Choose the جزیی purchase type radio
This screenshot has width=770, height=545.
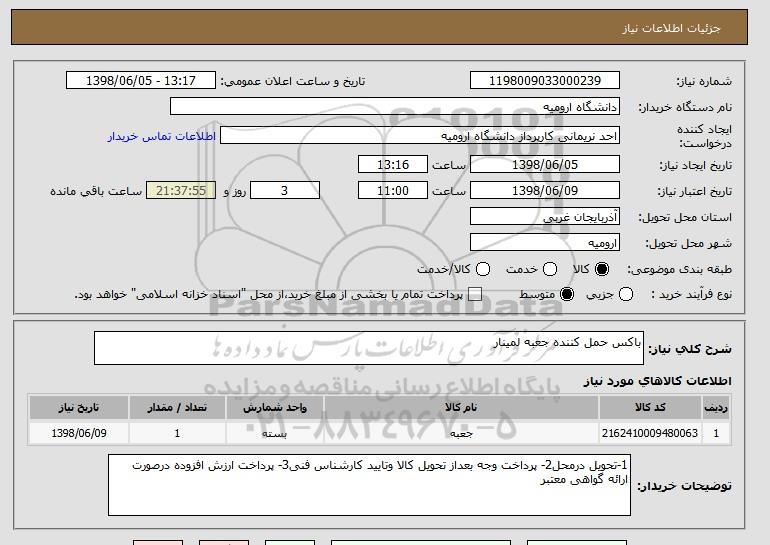coord(626,294)
